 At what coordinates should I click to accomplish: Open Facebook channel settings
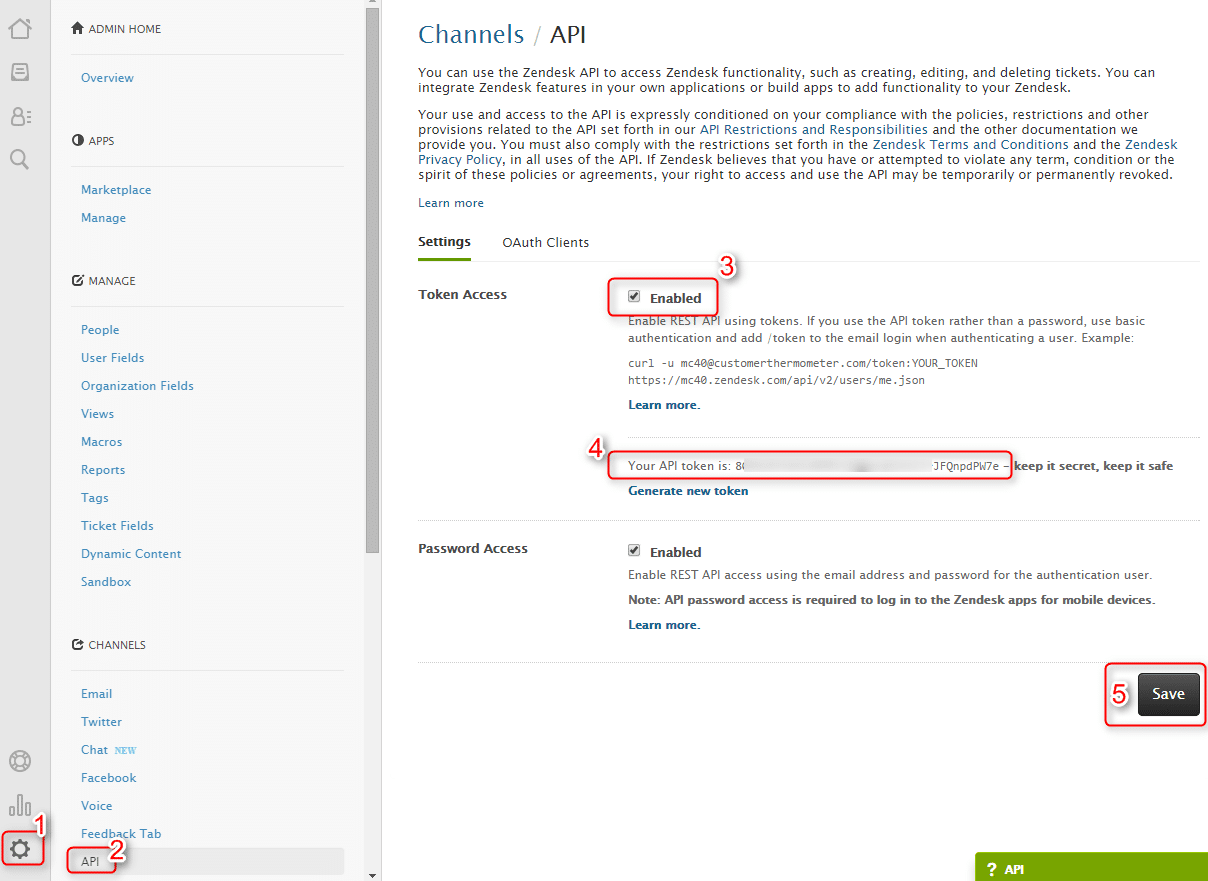pyautogui.click(x=109, y=778)
